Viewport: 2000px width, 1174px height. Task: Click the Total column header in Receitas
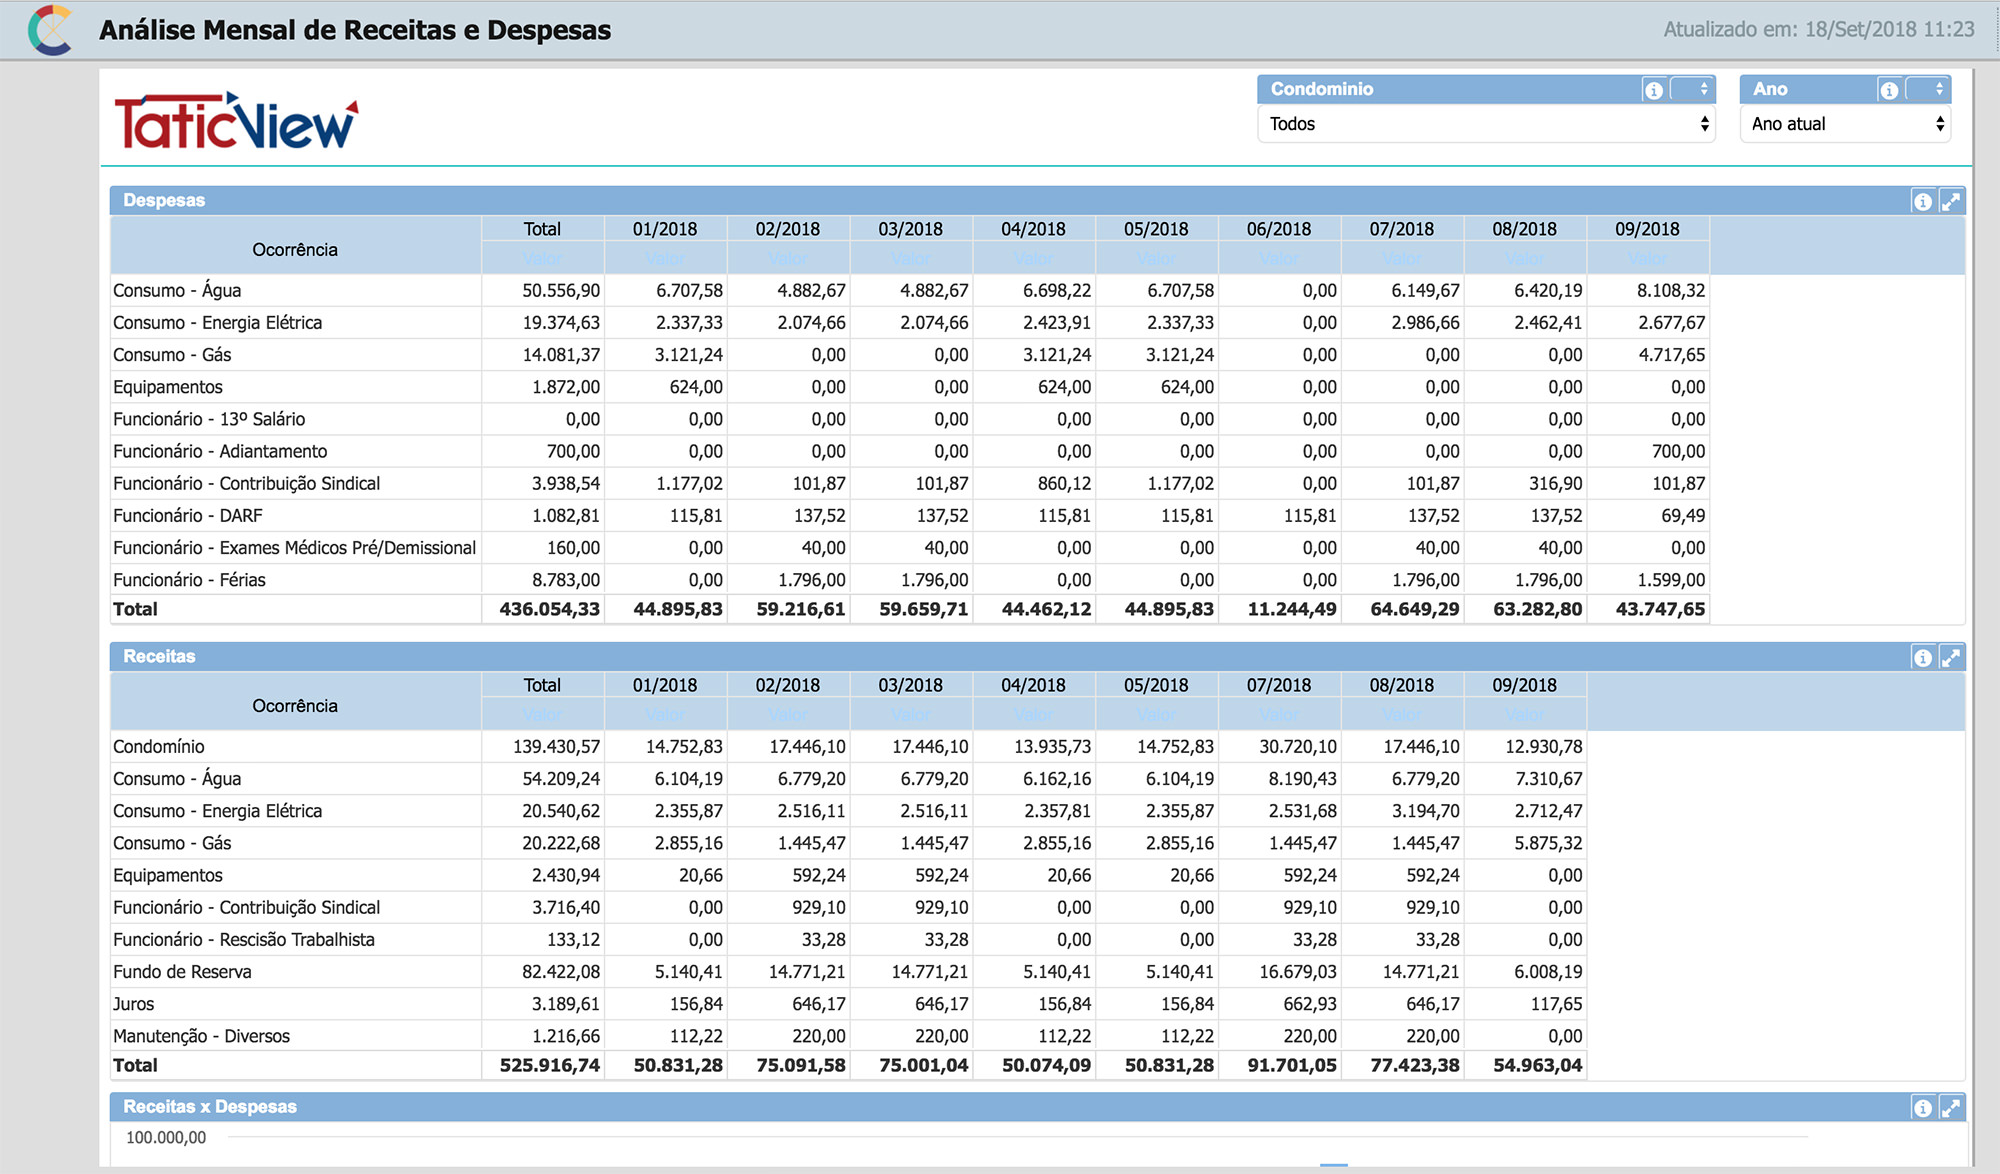click(542, 685)
